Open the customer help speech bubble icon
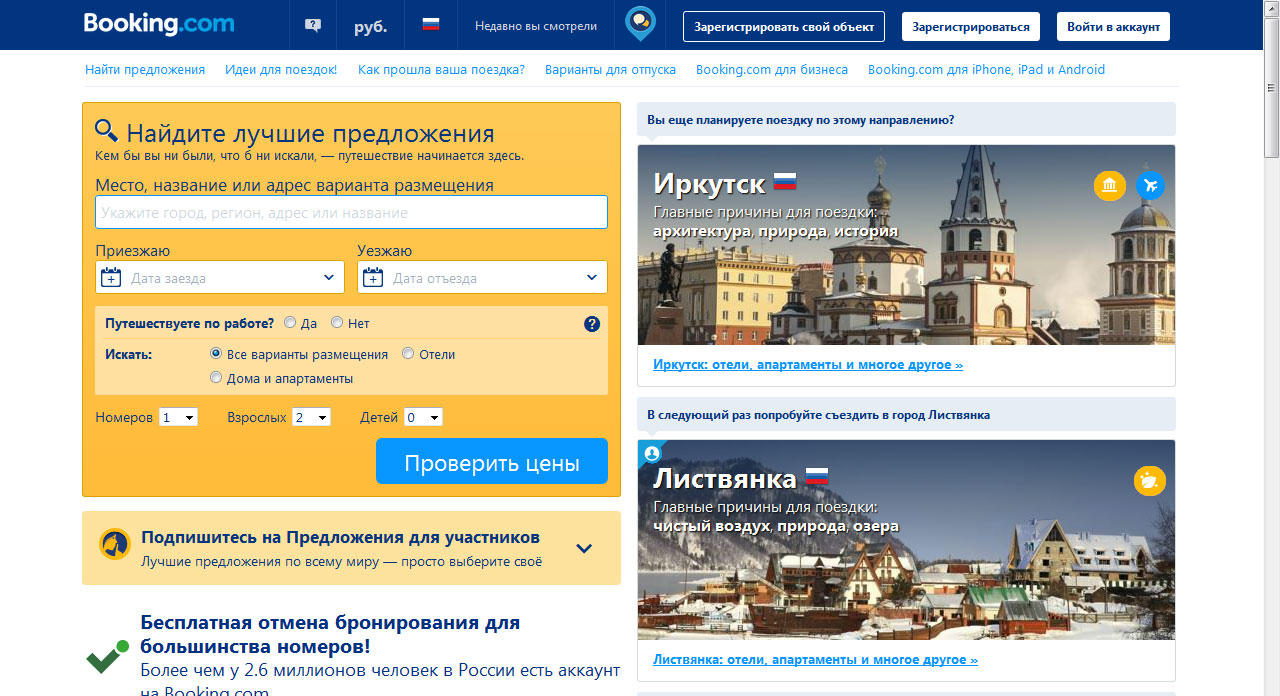The height and width of the screenshot is (696, 1280). click(313, 26)
